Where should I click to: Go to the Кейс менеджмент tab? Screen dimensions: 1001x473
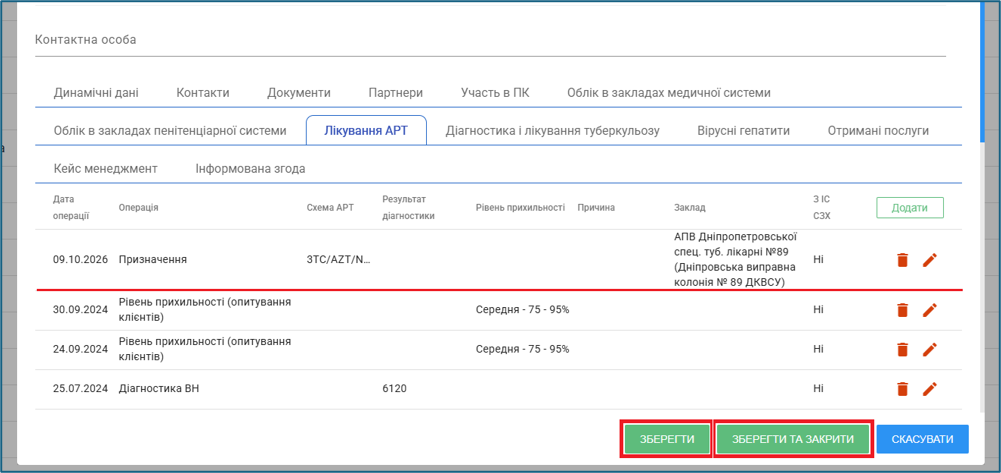106,169
